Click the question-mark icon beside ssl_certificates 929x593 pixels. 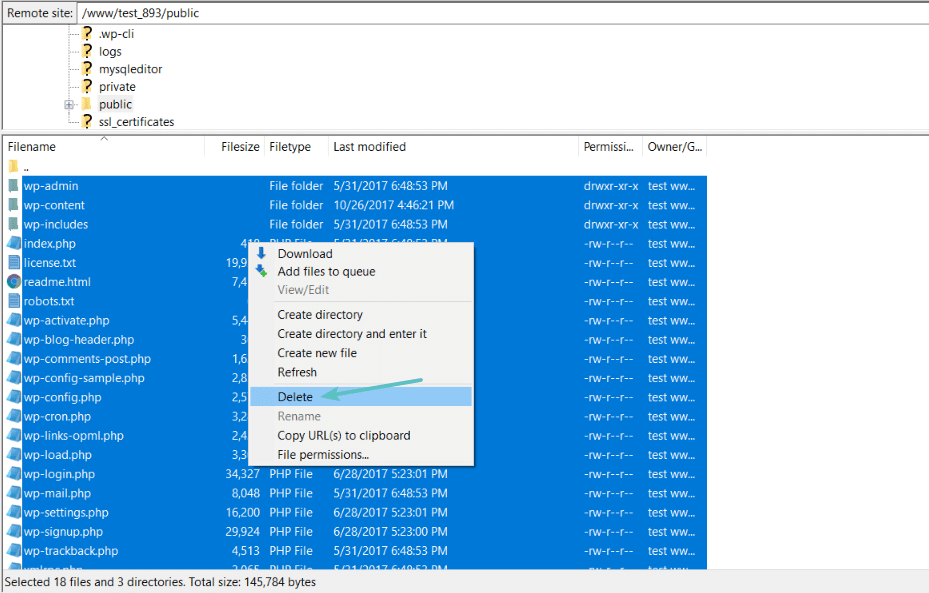[x=86, y=122]
